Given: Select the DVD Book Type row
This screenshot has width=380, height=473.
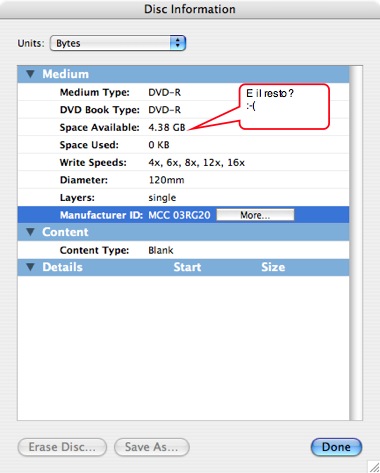Looking at the screenshot, I should pyautogui.click(x=183, y=110).
